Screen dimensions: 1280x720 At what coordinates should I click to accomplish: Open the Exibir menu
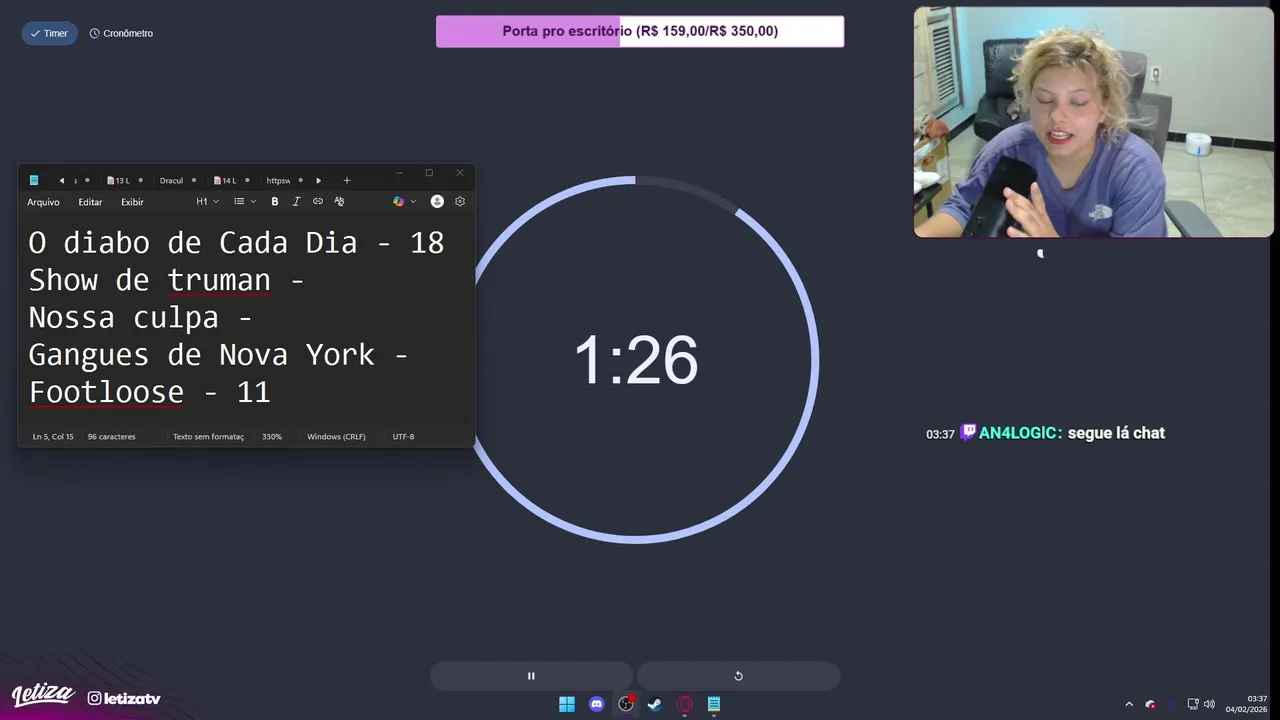(132, 202)
